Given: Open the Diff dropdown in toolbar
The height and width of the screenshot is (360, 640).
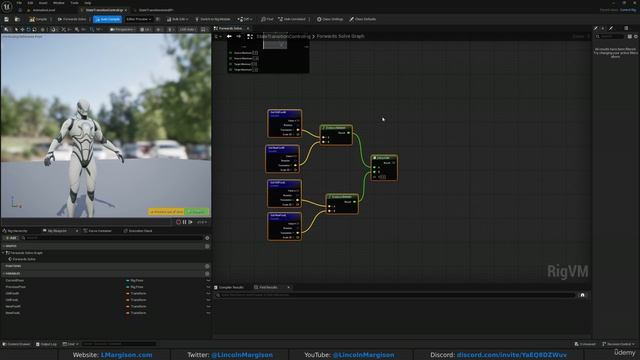Looking at the screenshot, I should click(244, 19).
